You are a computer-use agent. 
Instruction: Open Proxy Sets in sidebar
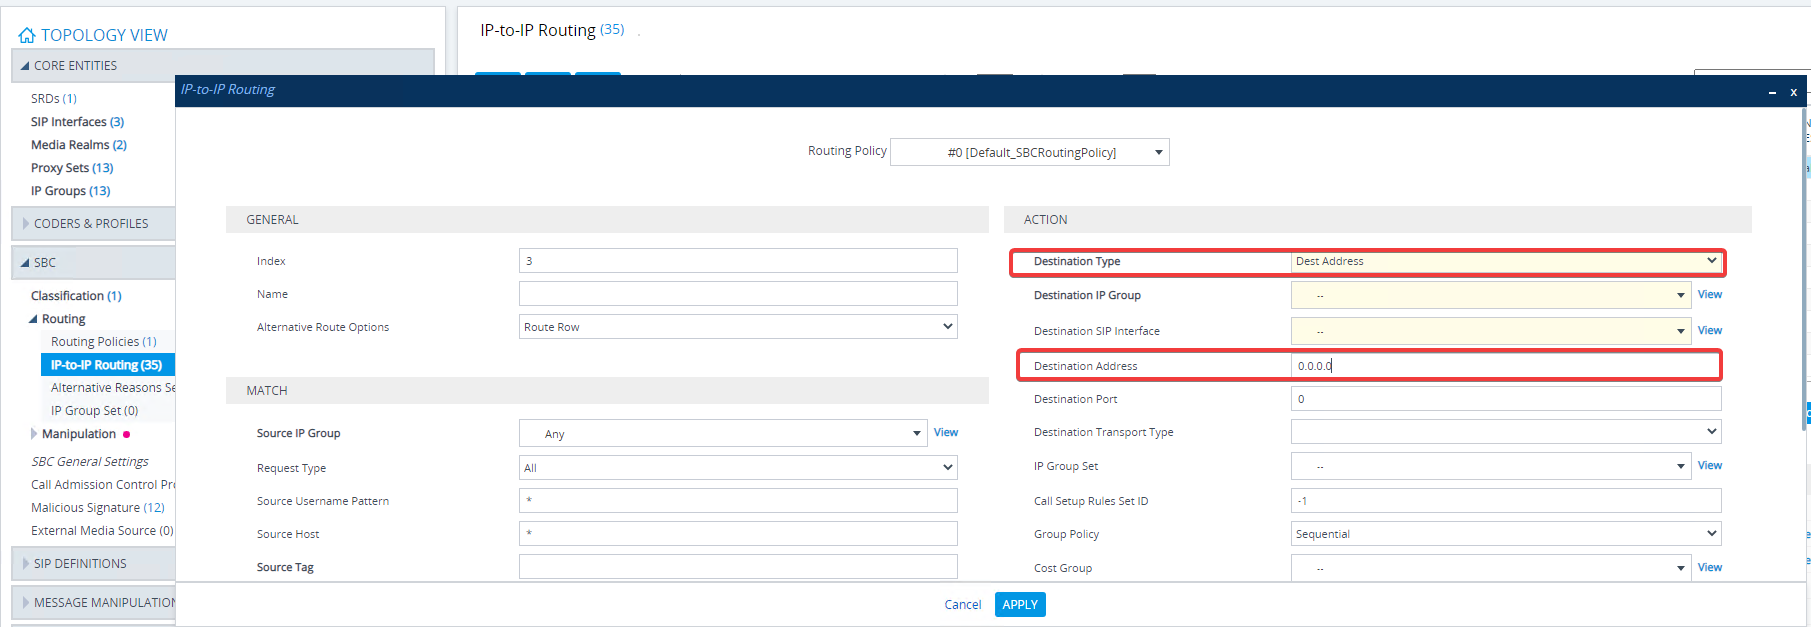tap(71, 168)
